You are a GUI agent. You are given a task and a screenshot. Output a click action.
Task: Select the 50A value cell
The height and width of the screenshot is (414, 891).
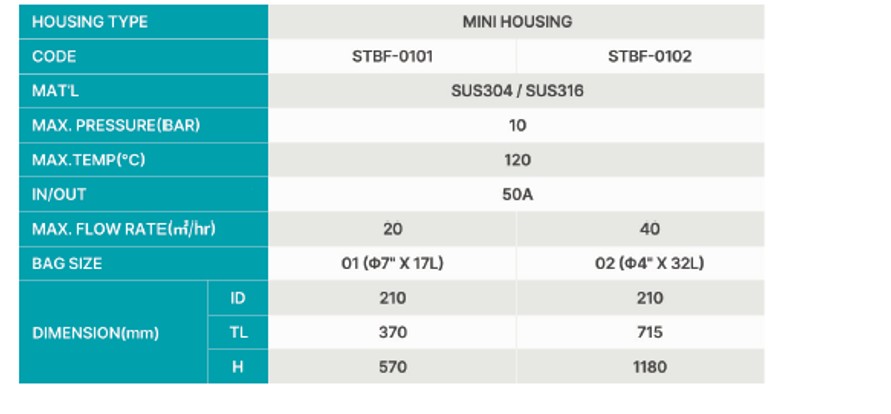[x=517, y=194]
